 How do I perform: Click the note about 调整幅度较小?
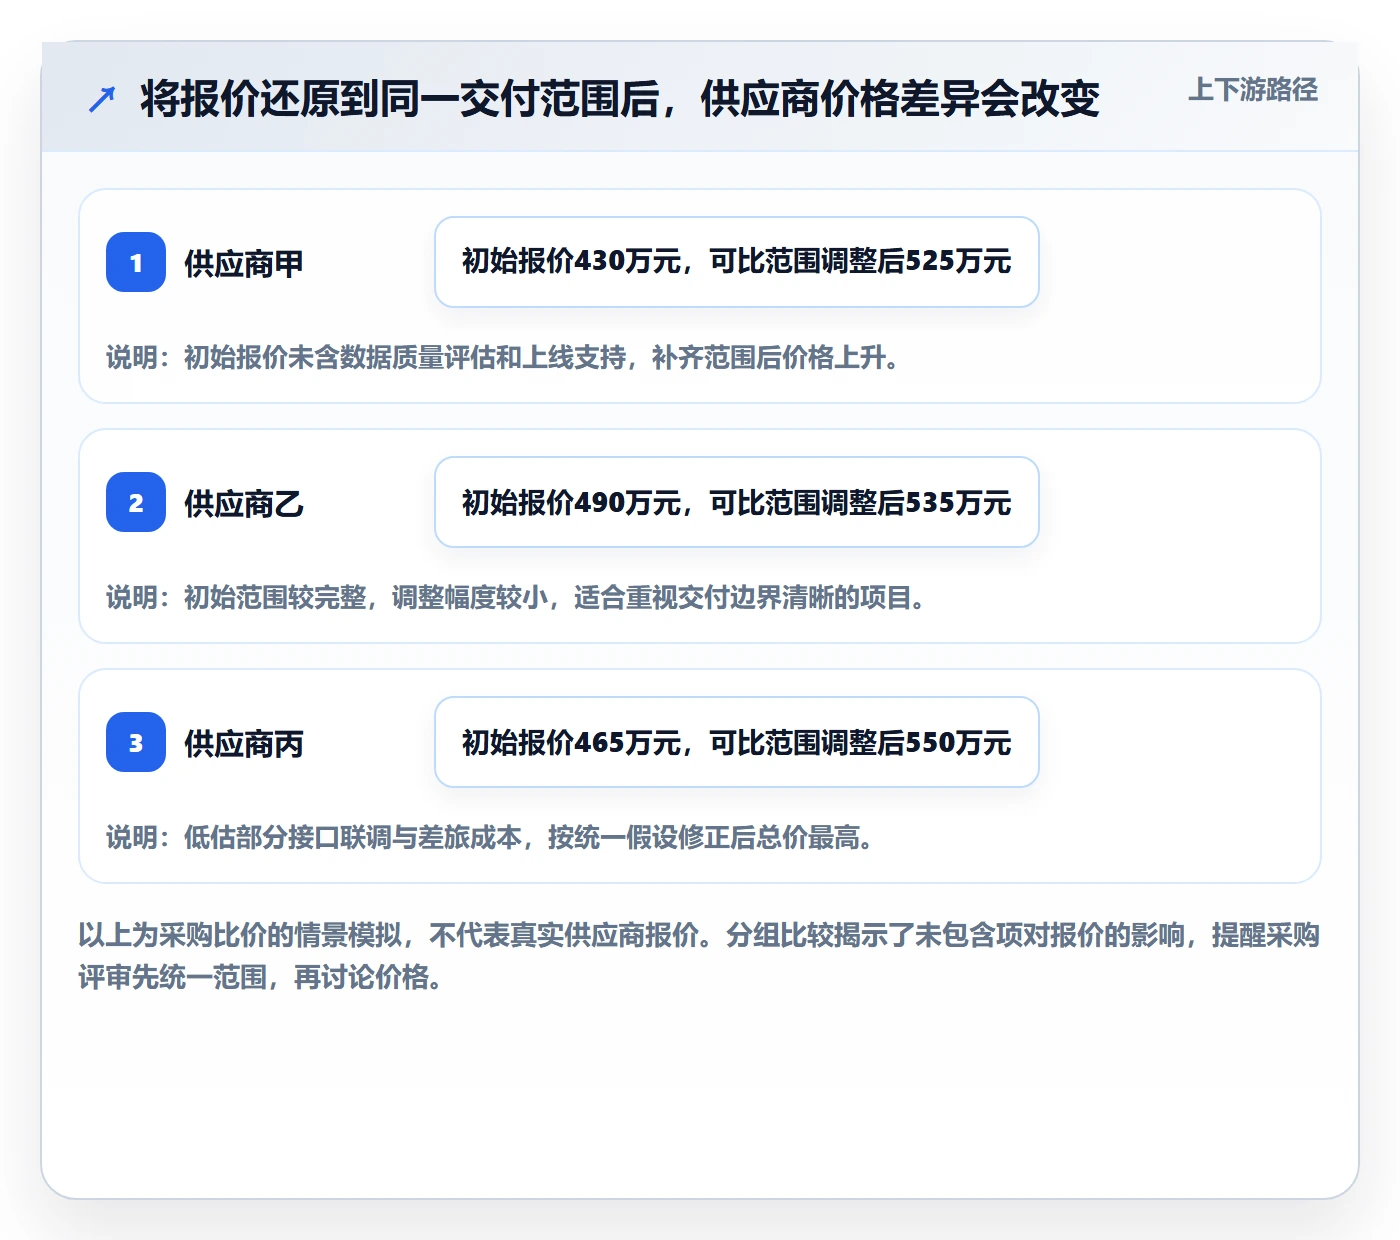(x=516, y=598)
